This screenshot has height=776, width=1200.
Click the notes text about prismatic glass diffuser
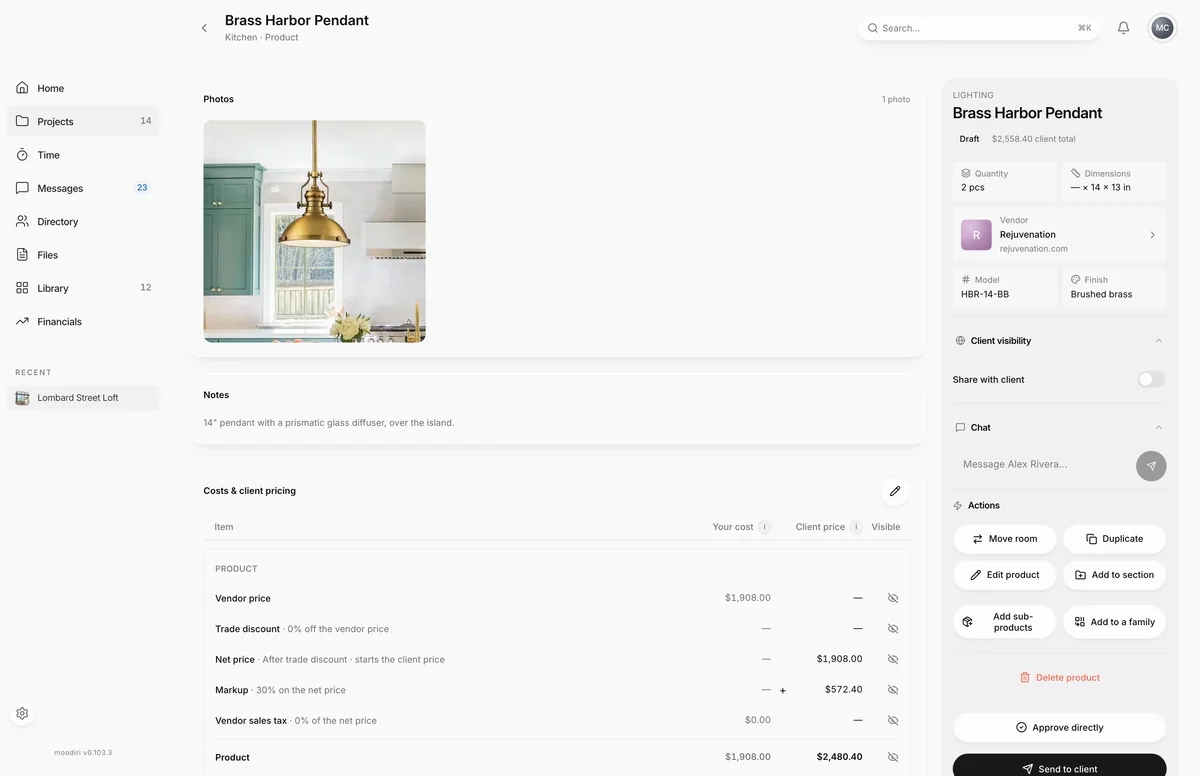click(x=329, y=423)
